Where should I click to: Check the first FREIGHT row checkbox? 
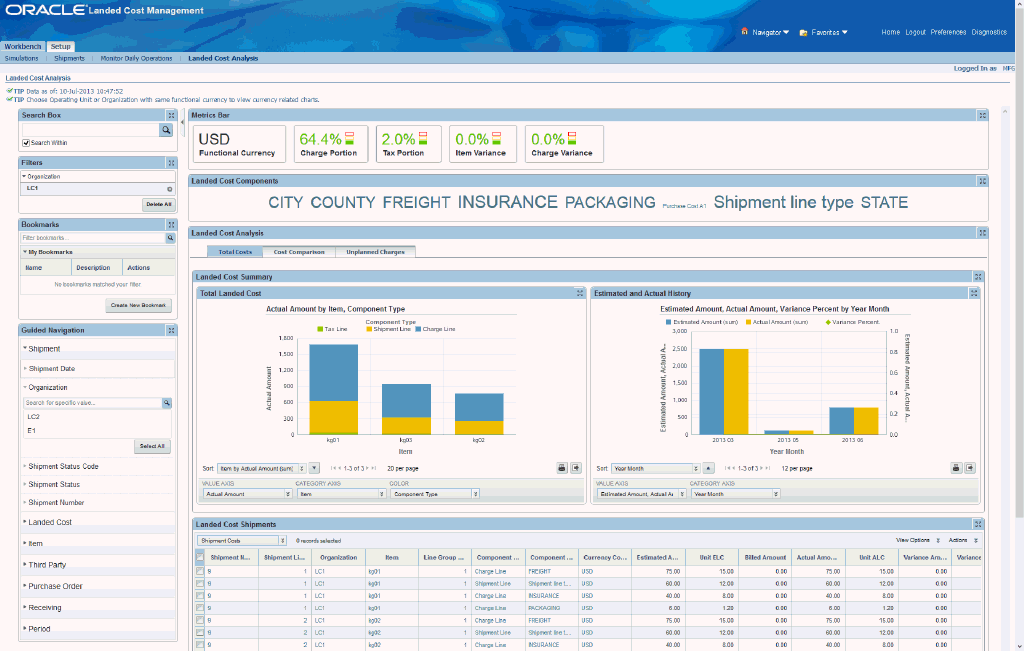coord(200,571)
